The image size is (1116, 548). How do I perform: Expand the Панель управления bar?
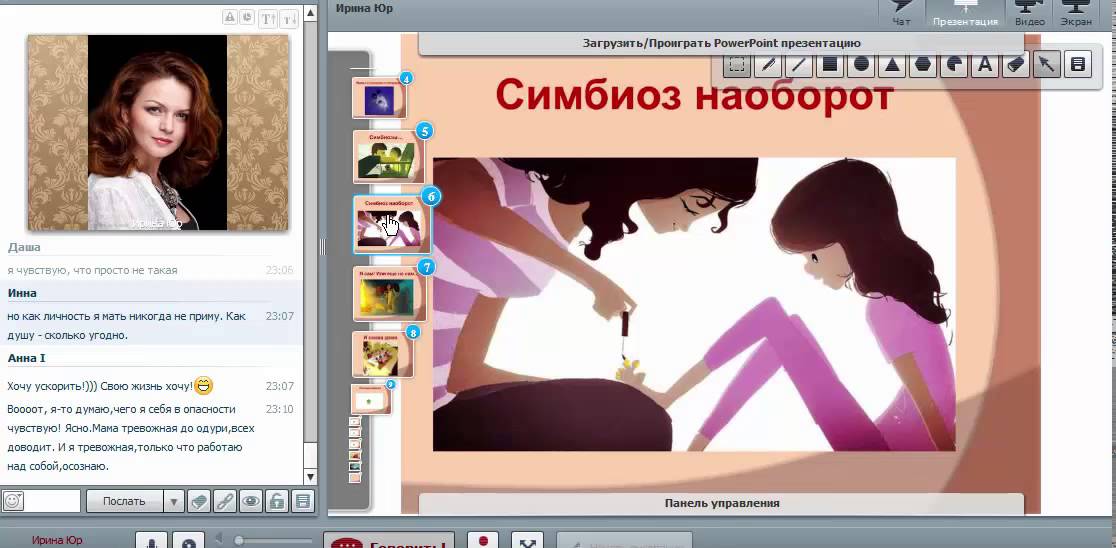pos(722,503)
